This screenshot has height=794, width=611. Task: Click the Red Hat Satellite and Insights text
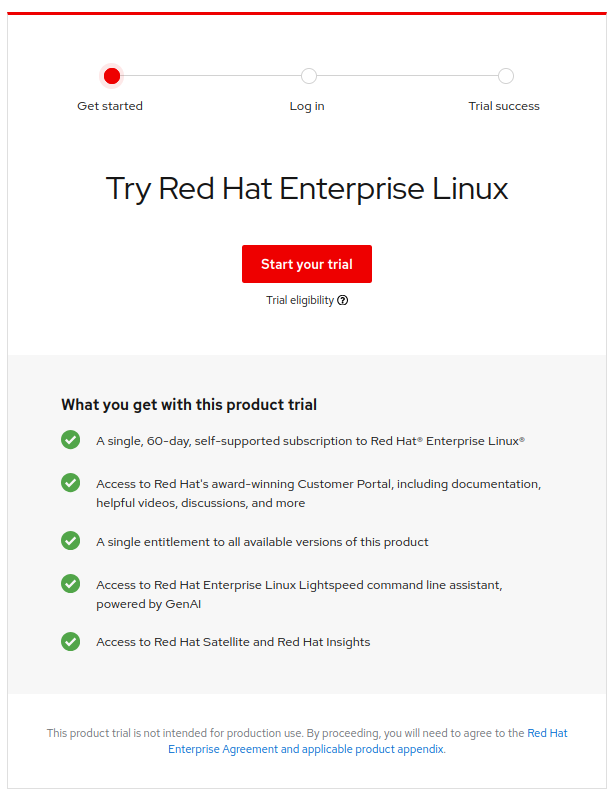pos(233,642)
